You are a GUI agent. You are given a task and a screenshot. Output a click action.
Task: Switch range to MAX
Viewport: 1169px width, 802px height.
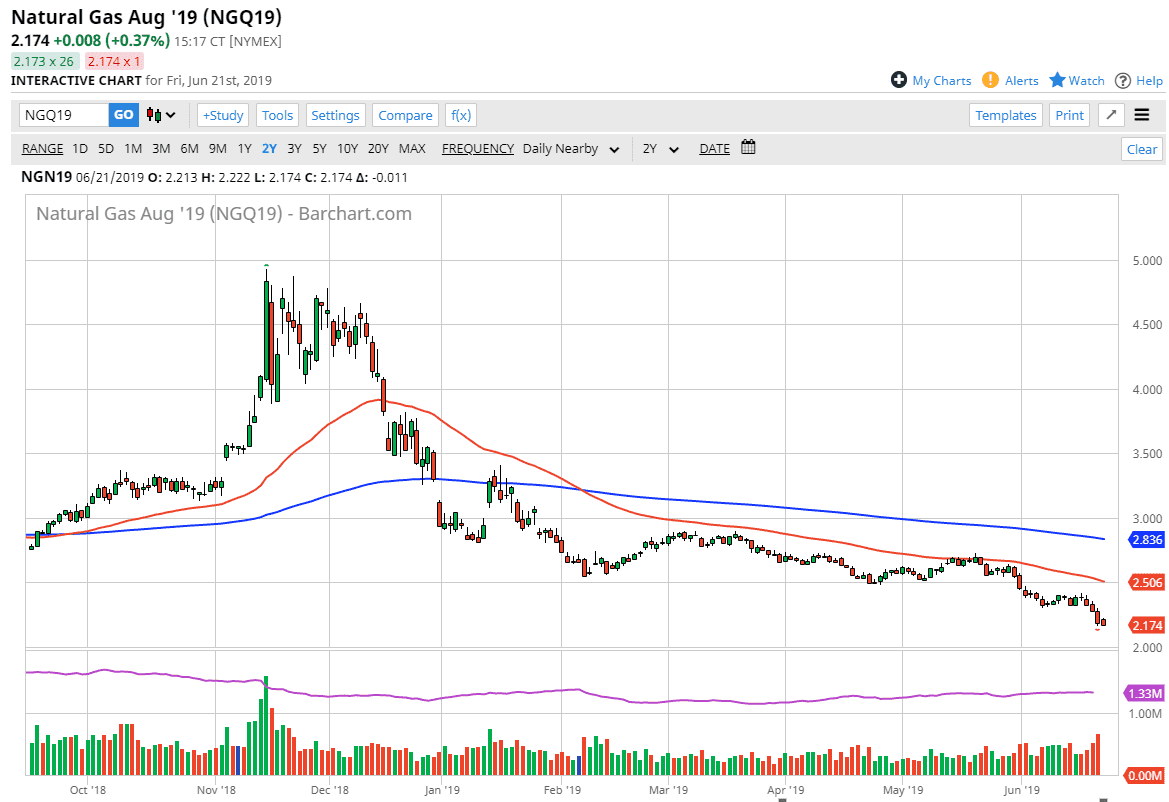[x=412, y=148]
